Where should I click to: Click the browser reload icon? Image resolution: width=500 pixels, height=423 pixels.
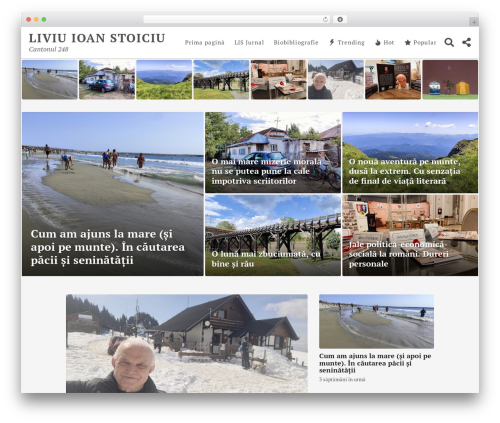325,19
